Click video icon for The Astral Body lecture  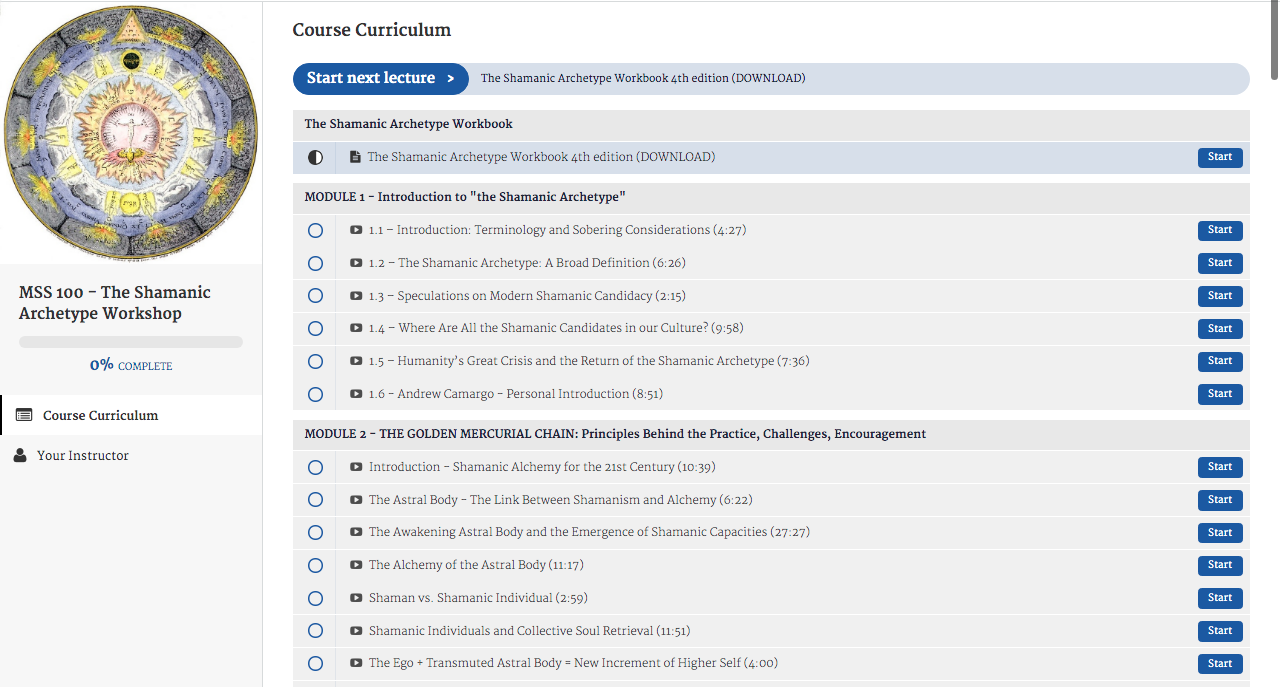[x=356, y=500]
